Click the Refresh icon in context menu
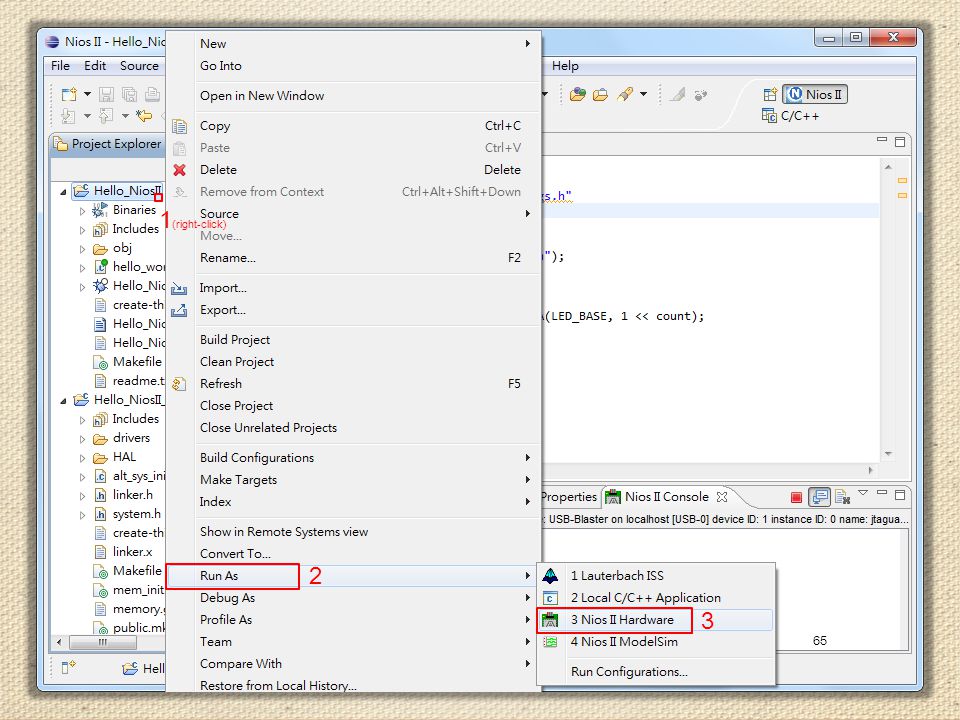960x720 pixels. coord(179,384)
